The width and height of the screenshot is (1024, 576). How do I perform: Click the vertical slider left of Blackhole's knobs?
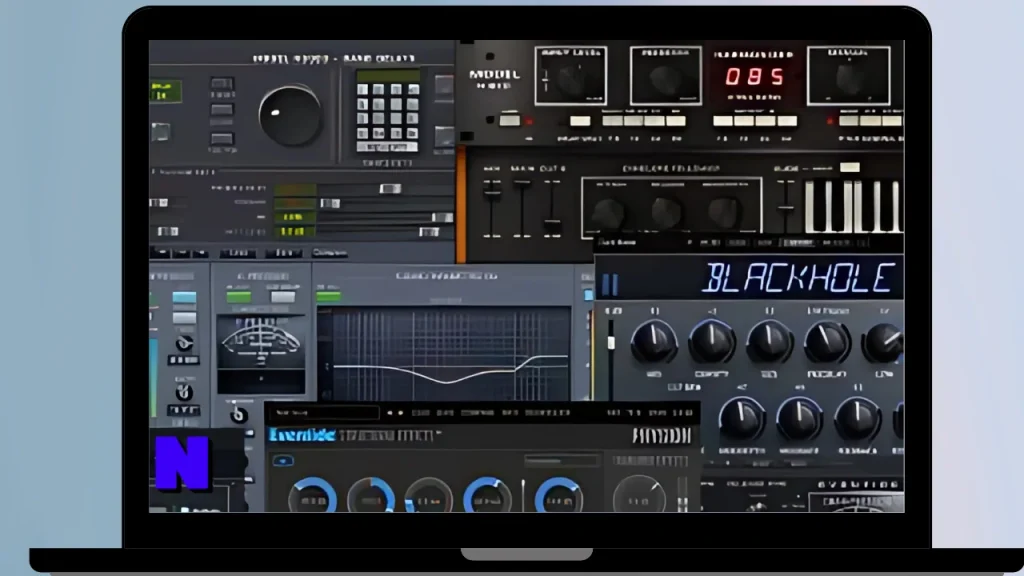(x=611, y=359)
